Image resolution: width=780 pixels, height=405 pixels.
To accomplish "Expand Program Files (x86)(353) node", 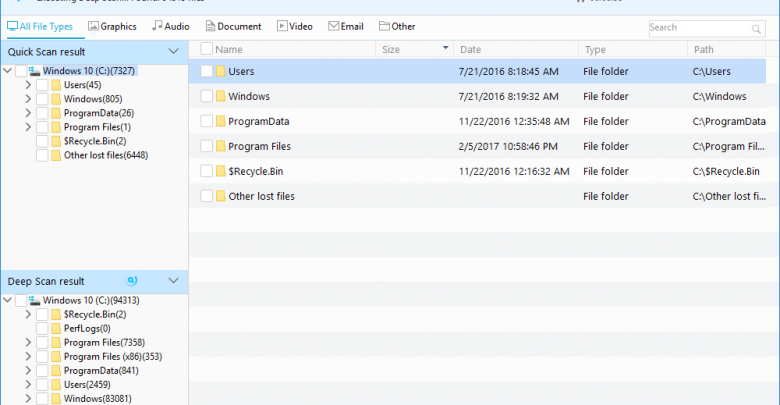I will coord(28,356).
